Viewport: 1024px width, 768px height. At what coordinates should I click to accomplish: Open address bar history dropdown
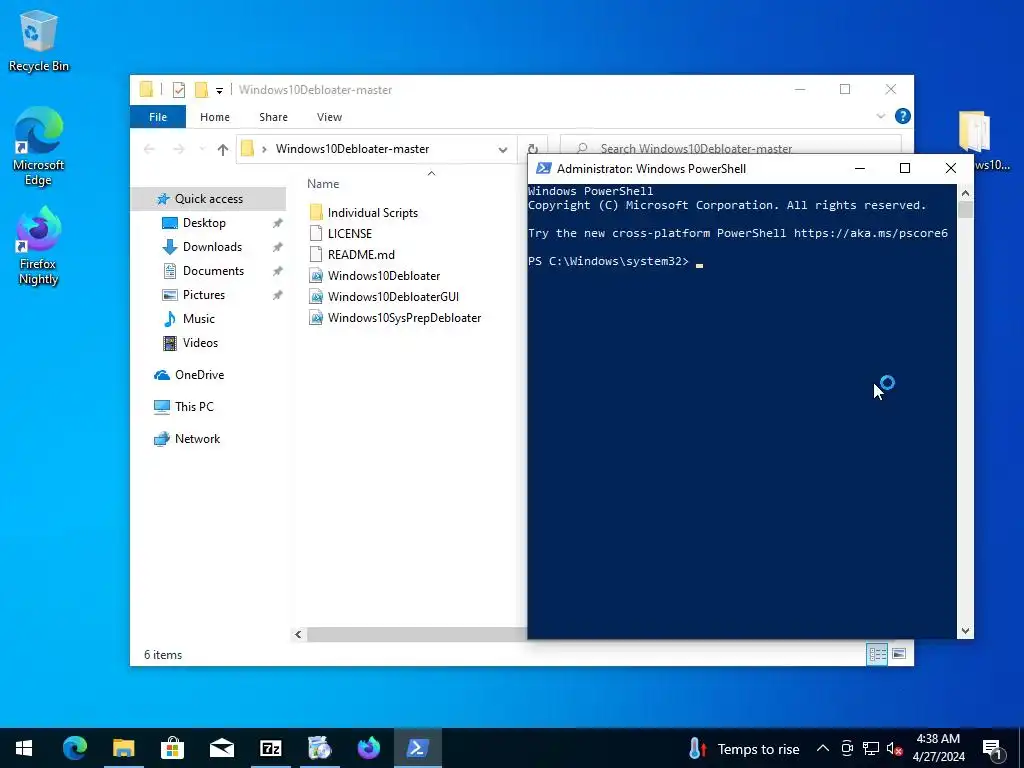click(x=502, y=150)
